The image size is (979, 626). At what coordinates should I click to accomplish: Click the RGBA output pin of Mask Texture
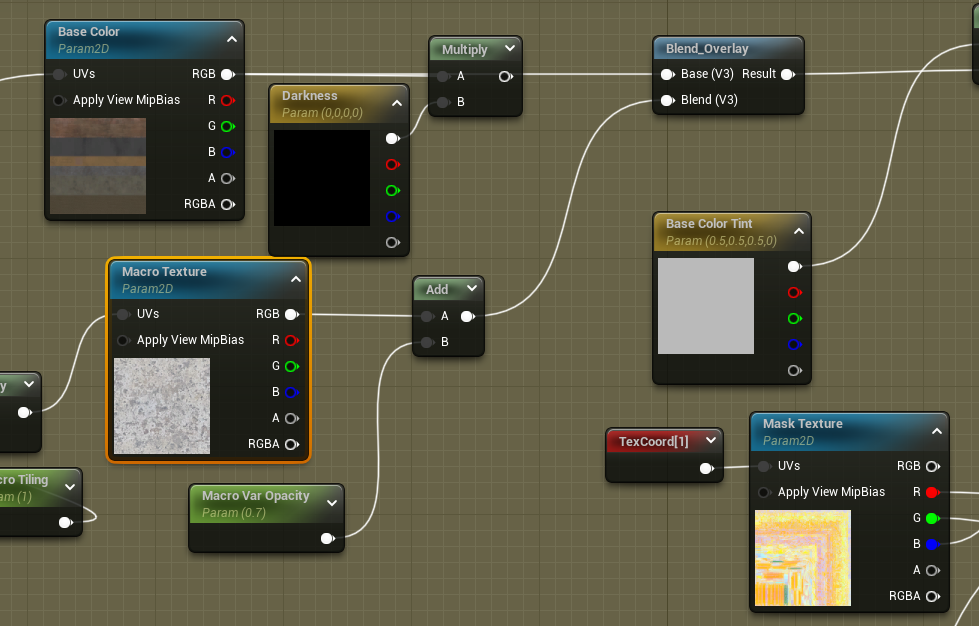(x=933, y=596)
